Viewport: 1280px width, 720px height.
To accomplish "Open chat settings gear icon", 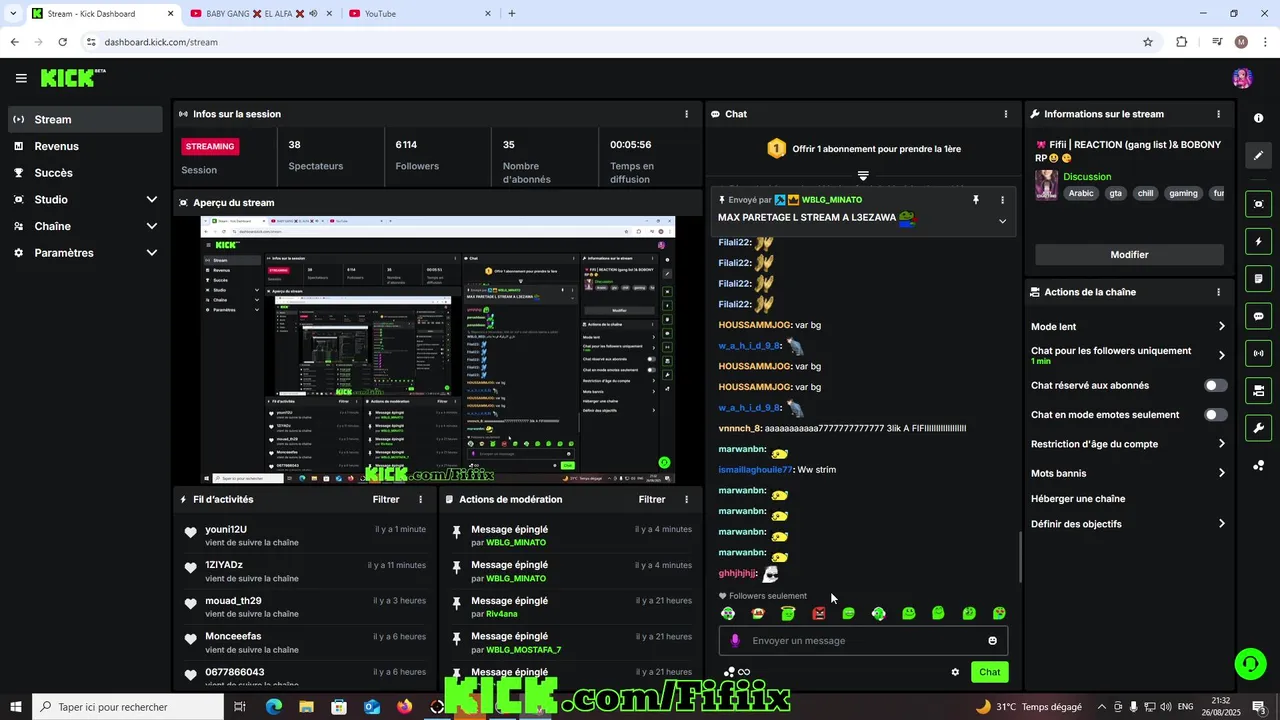I will click(955, 672).
